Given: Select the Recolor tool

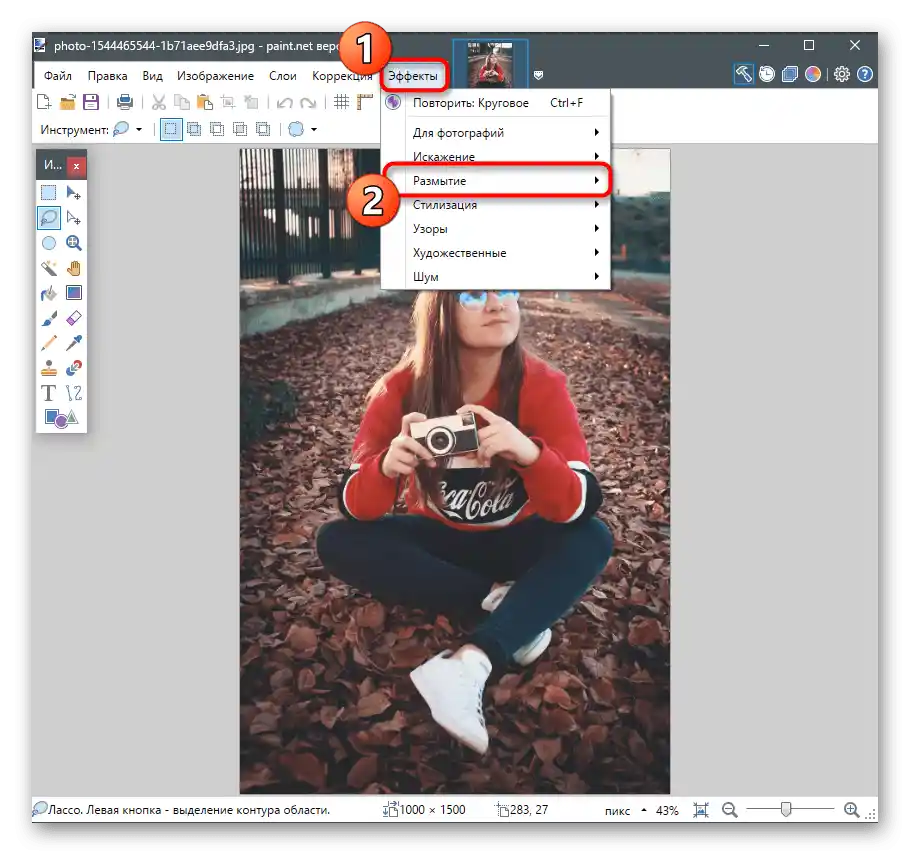Looking at the screenshot, I should 74,368.
